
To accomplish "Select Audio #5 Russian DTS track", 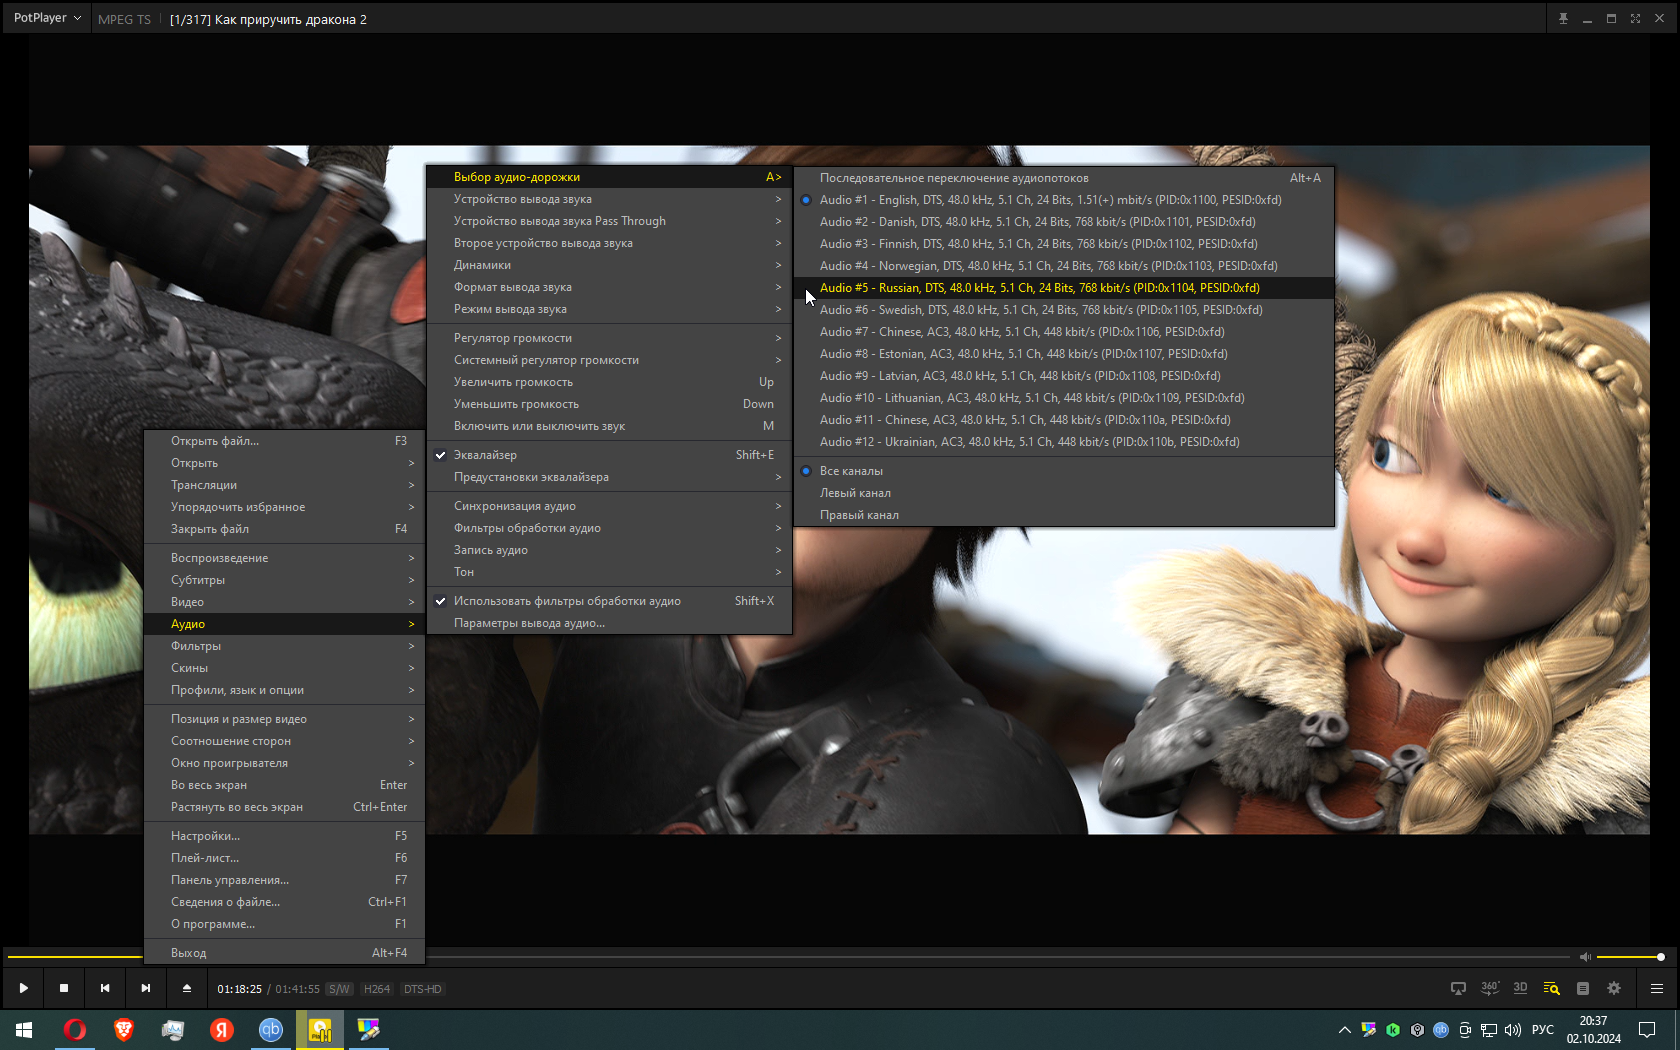I will (x=1064, y=288).
